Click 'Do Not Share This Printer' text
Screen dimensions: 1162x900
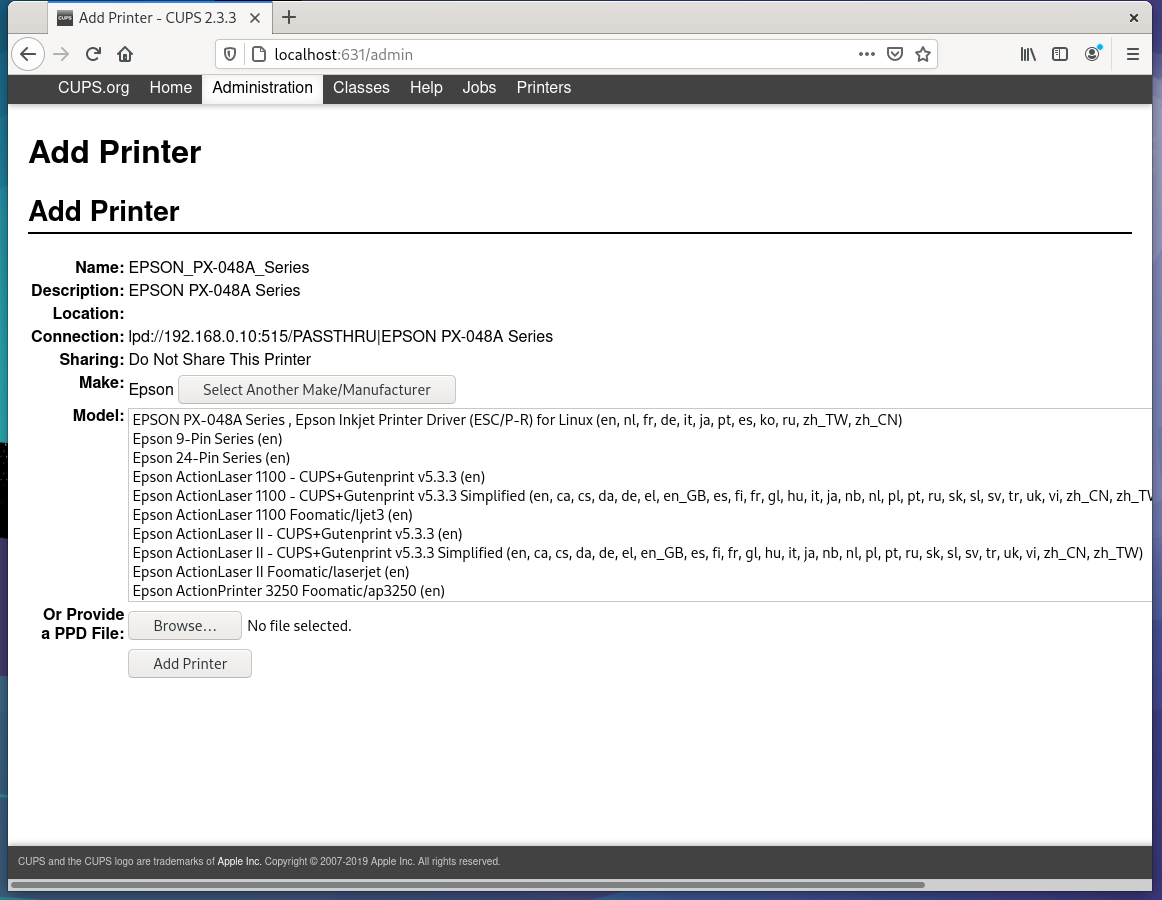coord(220,360)
